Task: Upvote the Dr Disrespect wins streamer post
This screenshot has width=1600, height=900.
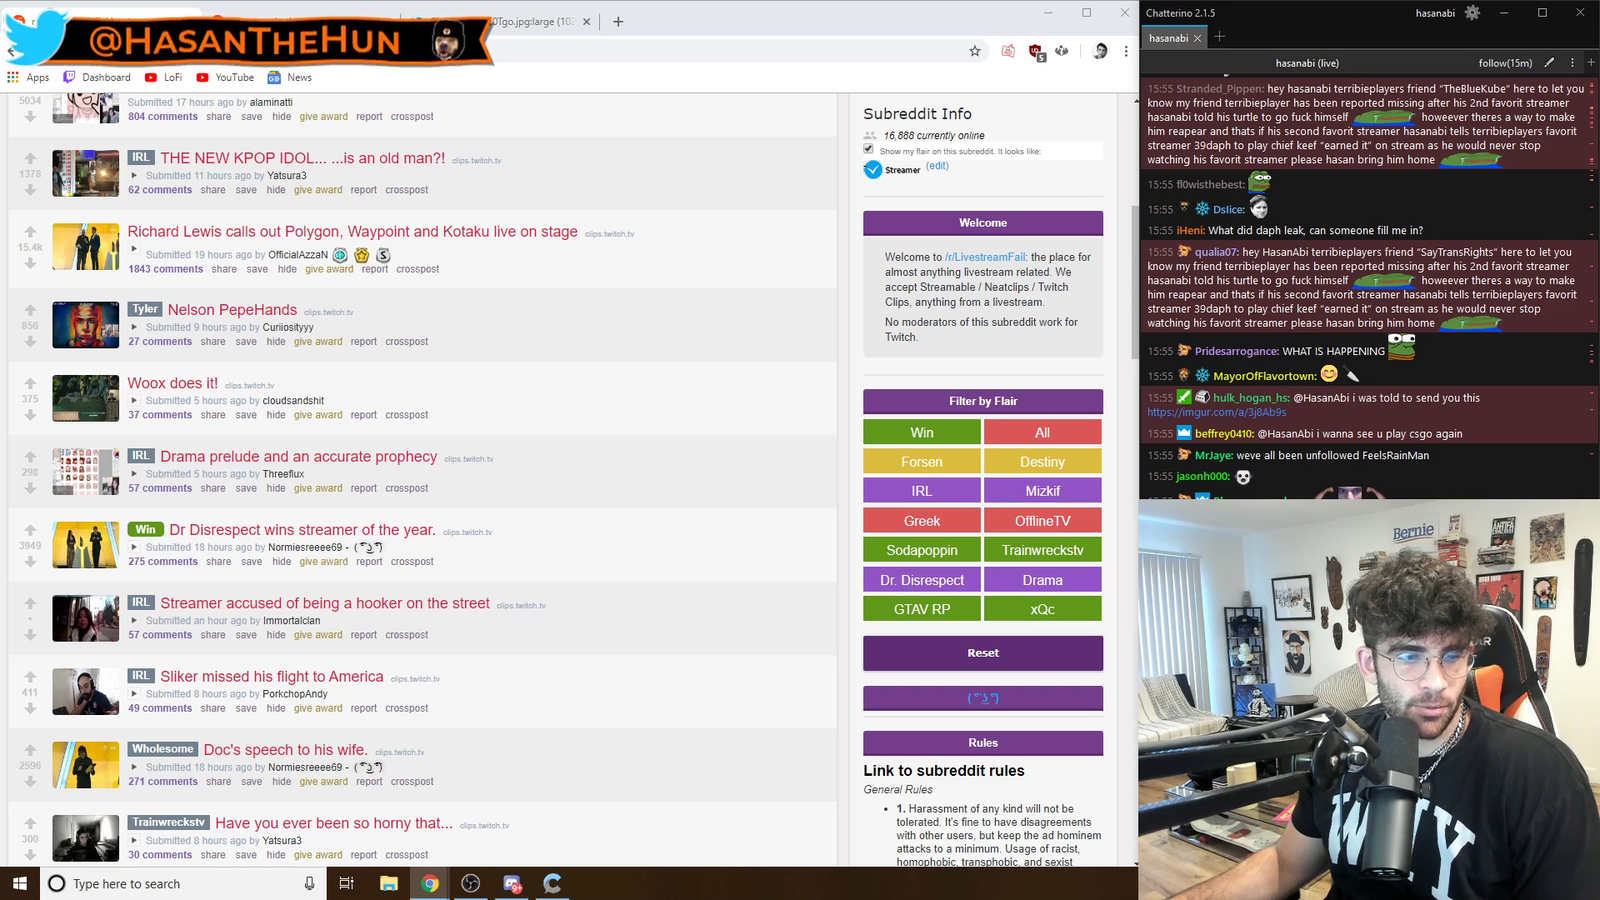Action: pyautogui.click(x=30, y=530)
